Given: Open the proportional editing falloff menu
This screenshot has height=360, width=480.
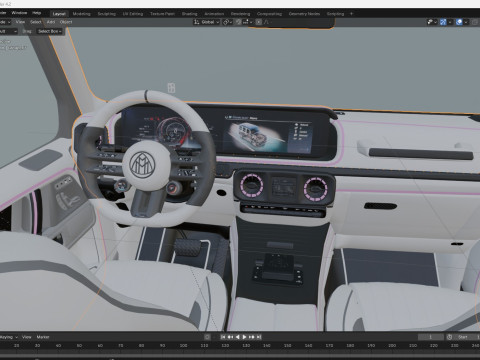Looking at the screenshot, I should click(x=267, y=22).
